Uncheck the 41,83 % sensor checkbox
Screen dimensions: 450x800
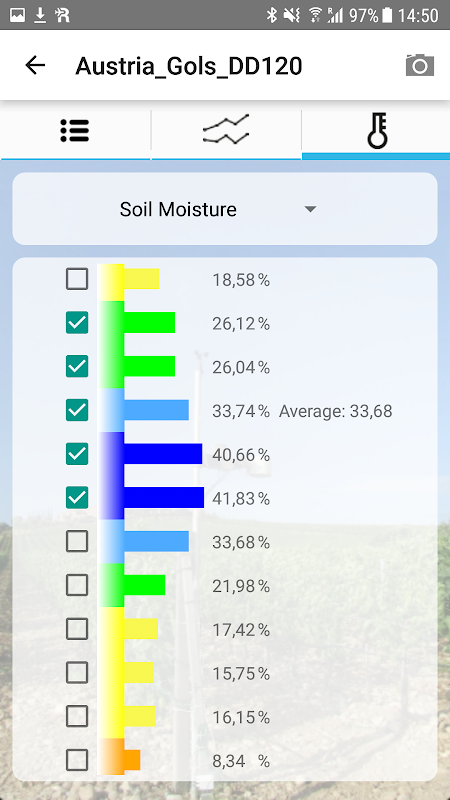(77, 497)
